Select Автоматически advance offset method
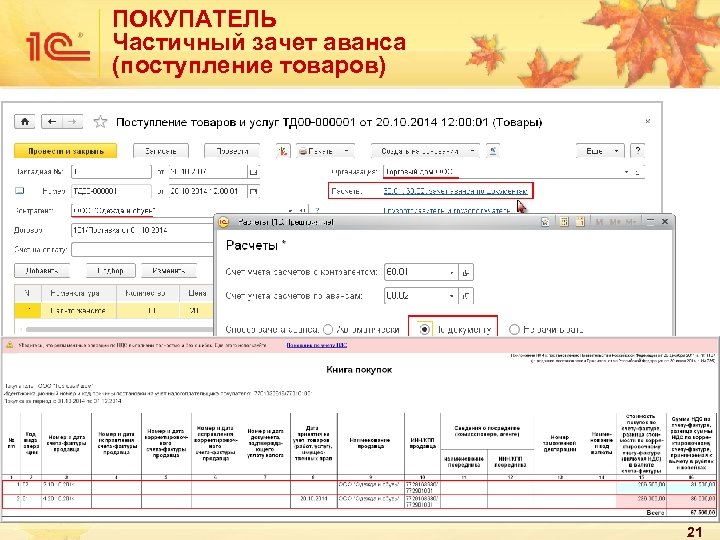This screenshot has width=720, height=540. (x=328, y=329)
